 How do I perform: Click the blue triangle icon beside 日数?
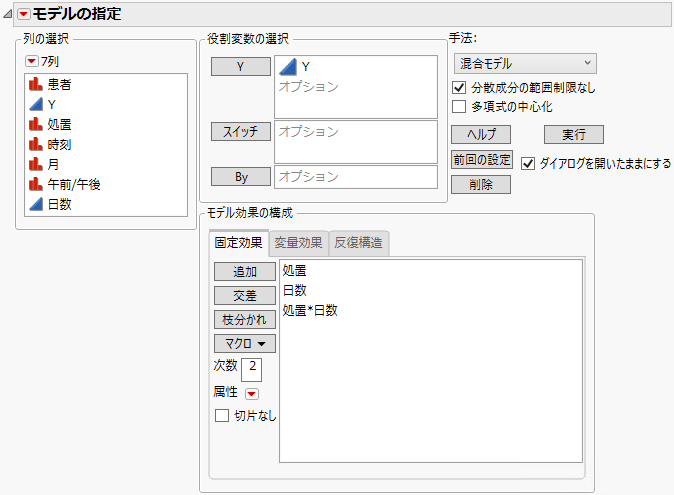point(35,205)
